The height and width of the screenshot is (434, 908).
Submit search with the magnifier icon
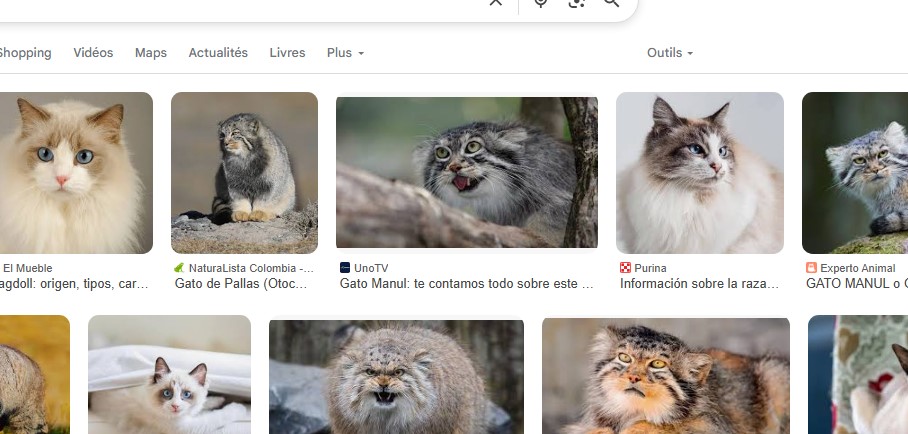tap(612, 2)
